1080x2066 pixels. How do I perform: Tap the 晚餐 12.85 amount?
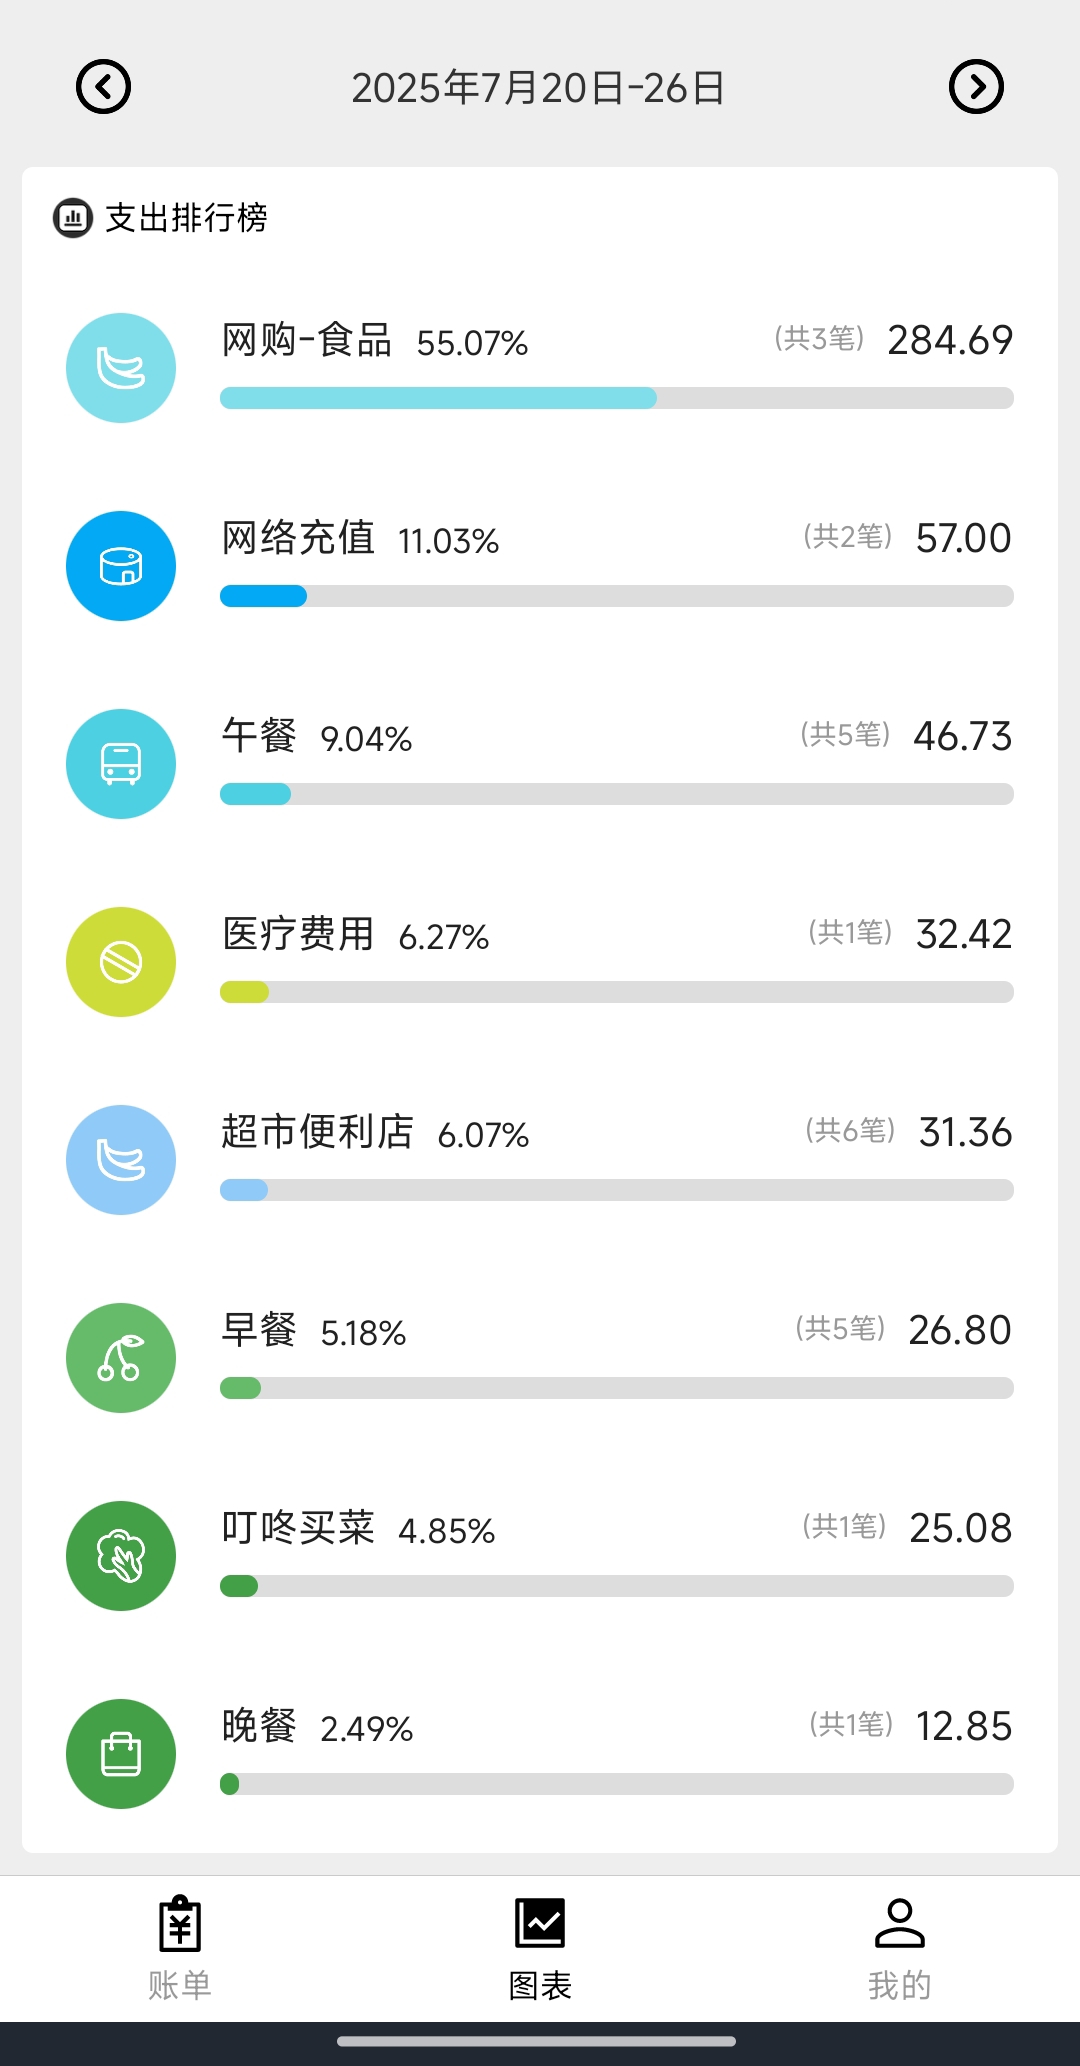tap(963, 1727)
